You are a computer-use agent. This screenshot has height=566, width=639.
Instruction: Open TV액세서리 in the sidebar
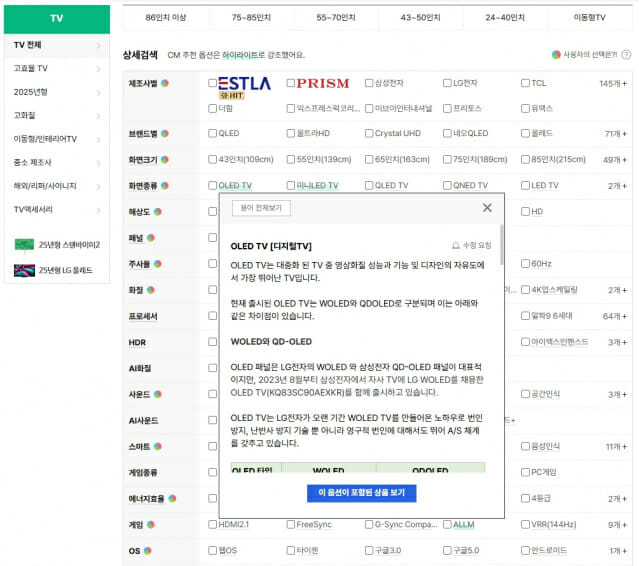57,209
